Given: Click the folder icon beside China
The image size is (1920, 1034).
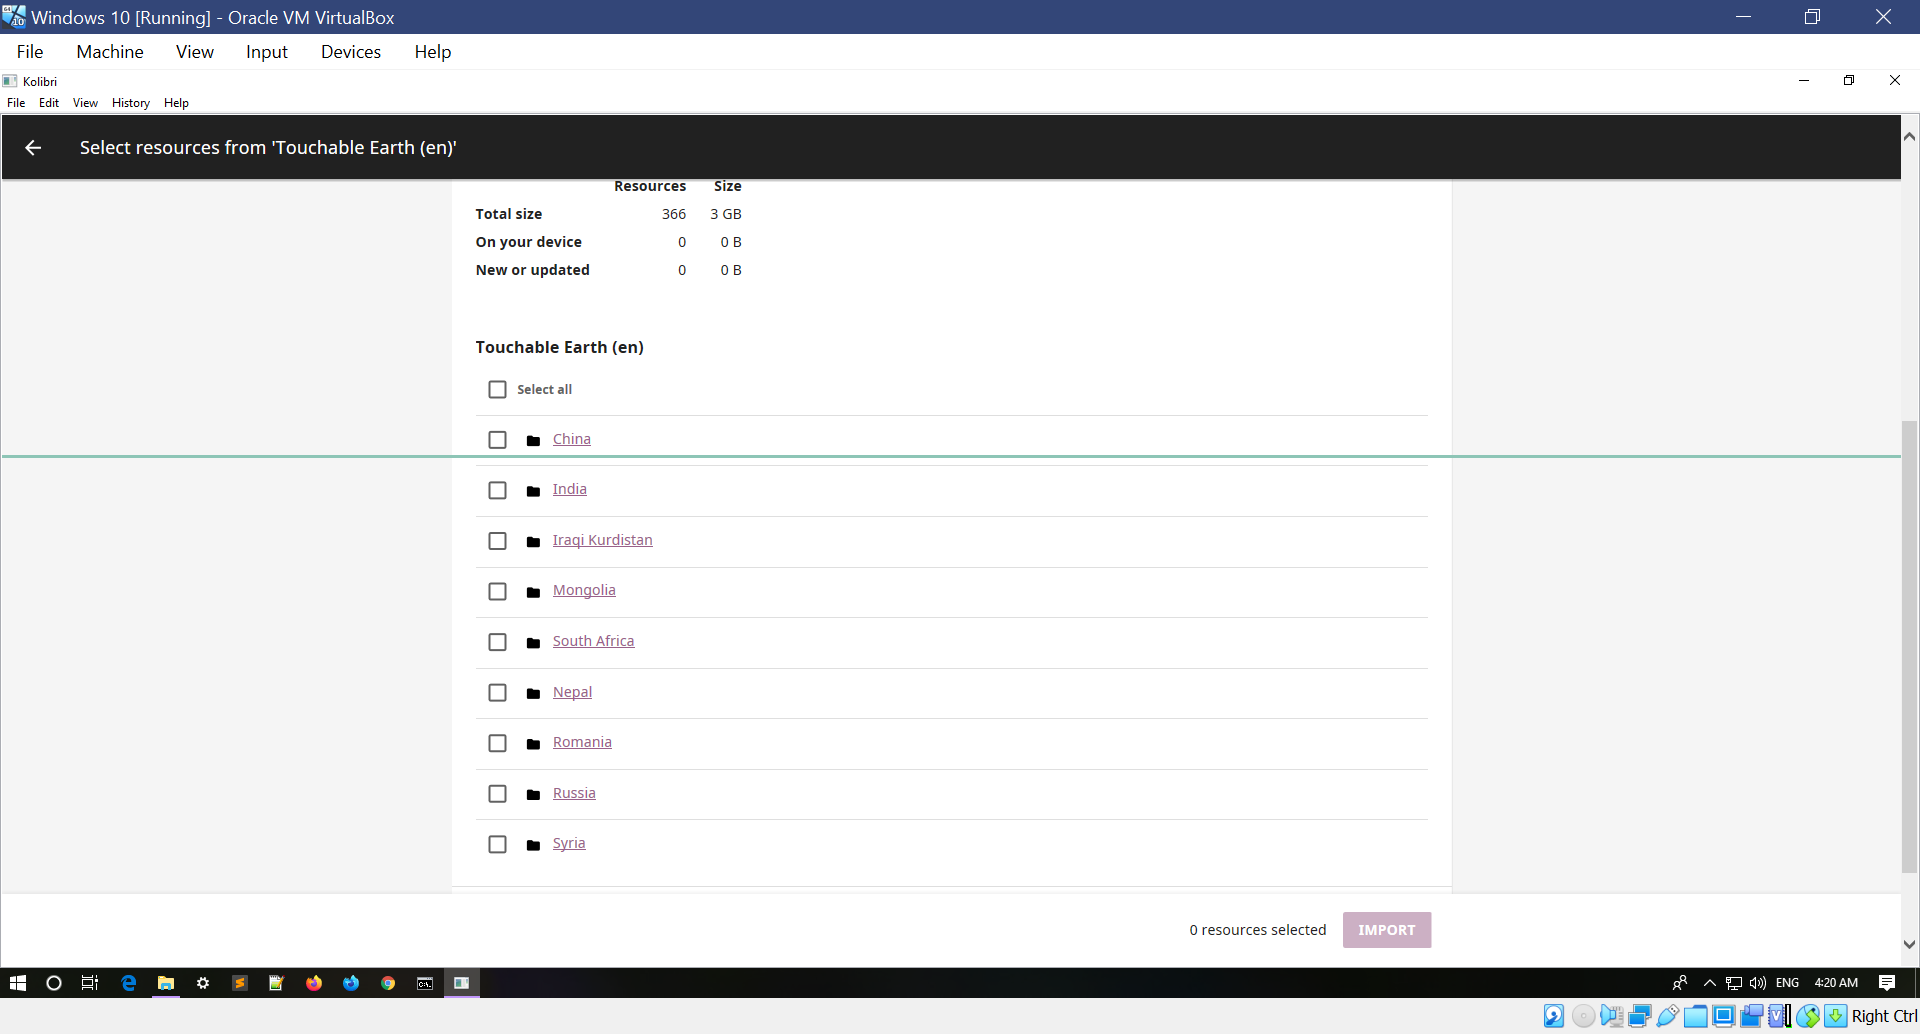Looking at the screenshot, I should pyautogui.click(x=534, y=440).
